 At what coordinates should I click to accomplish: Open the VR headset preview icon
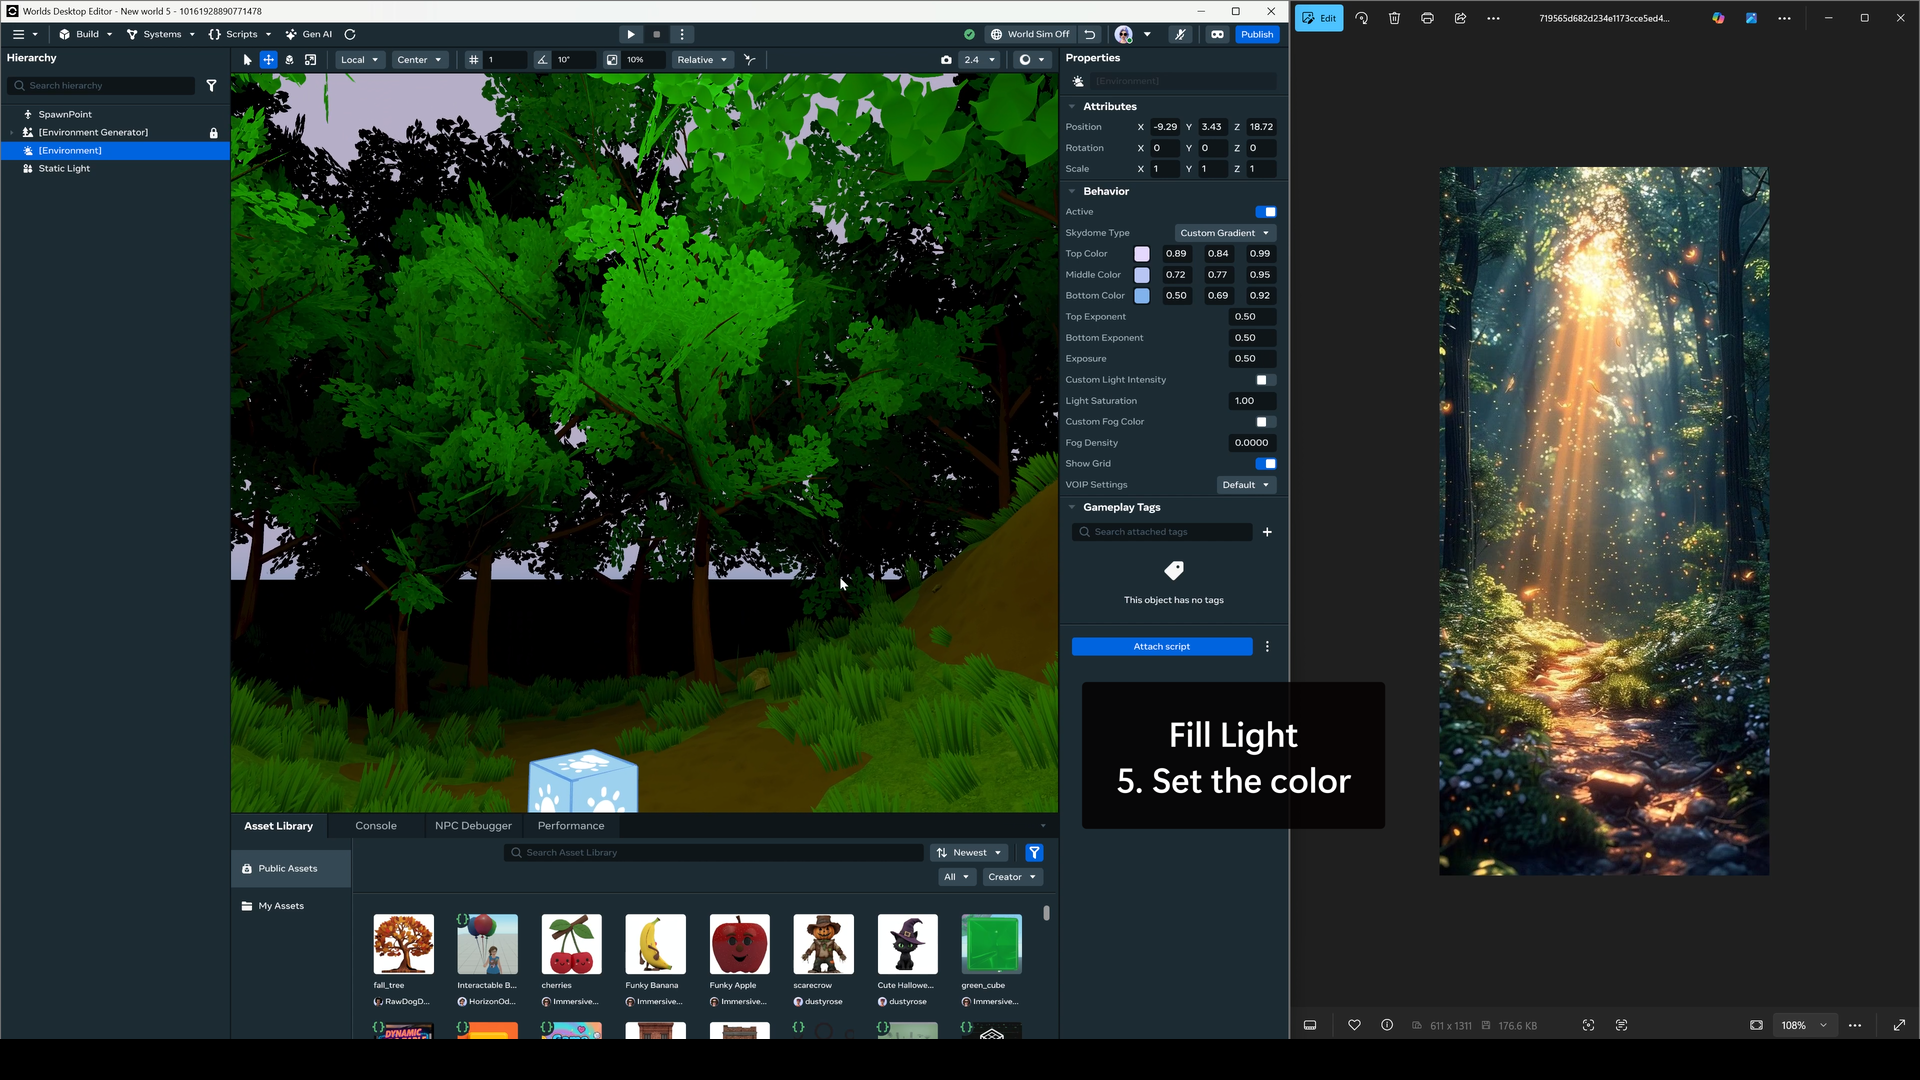(x=1217, y=34)
